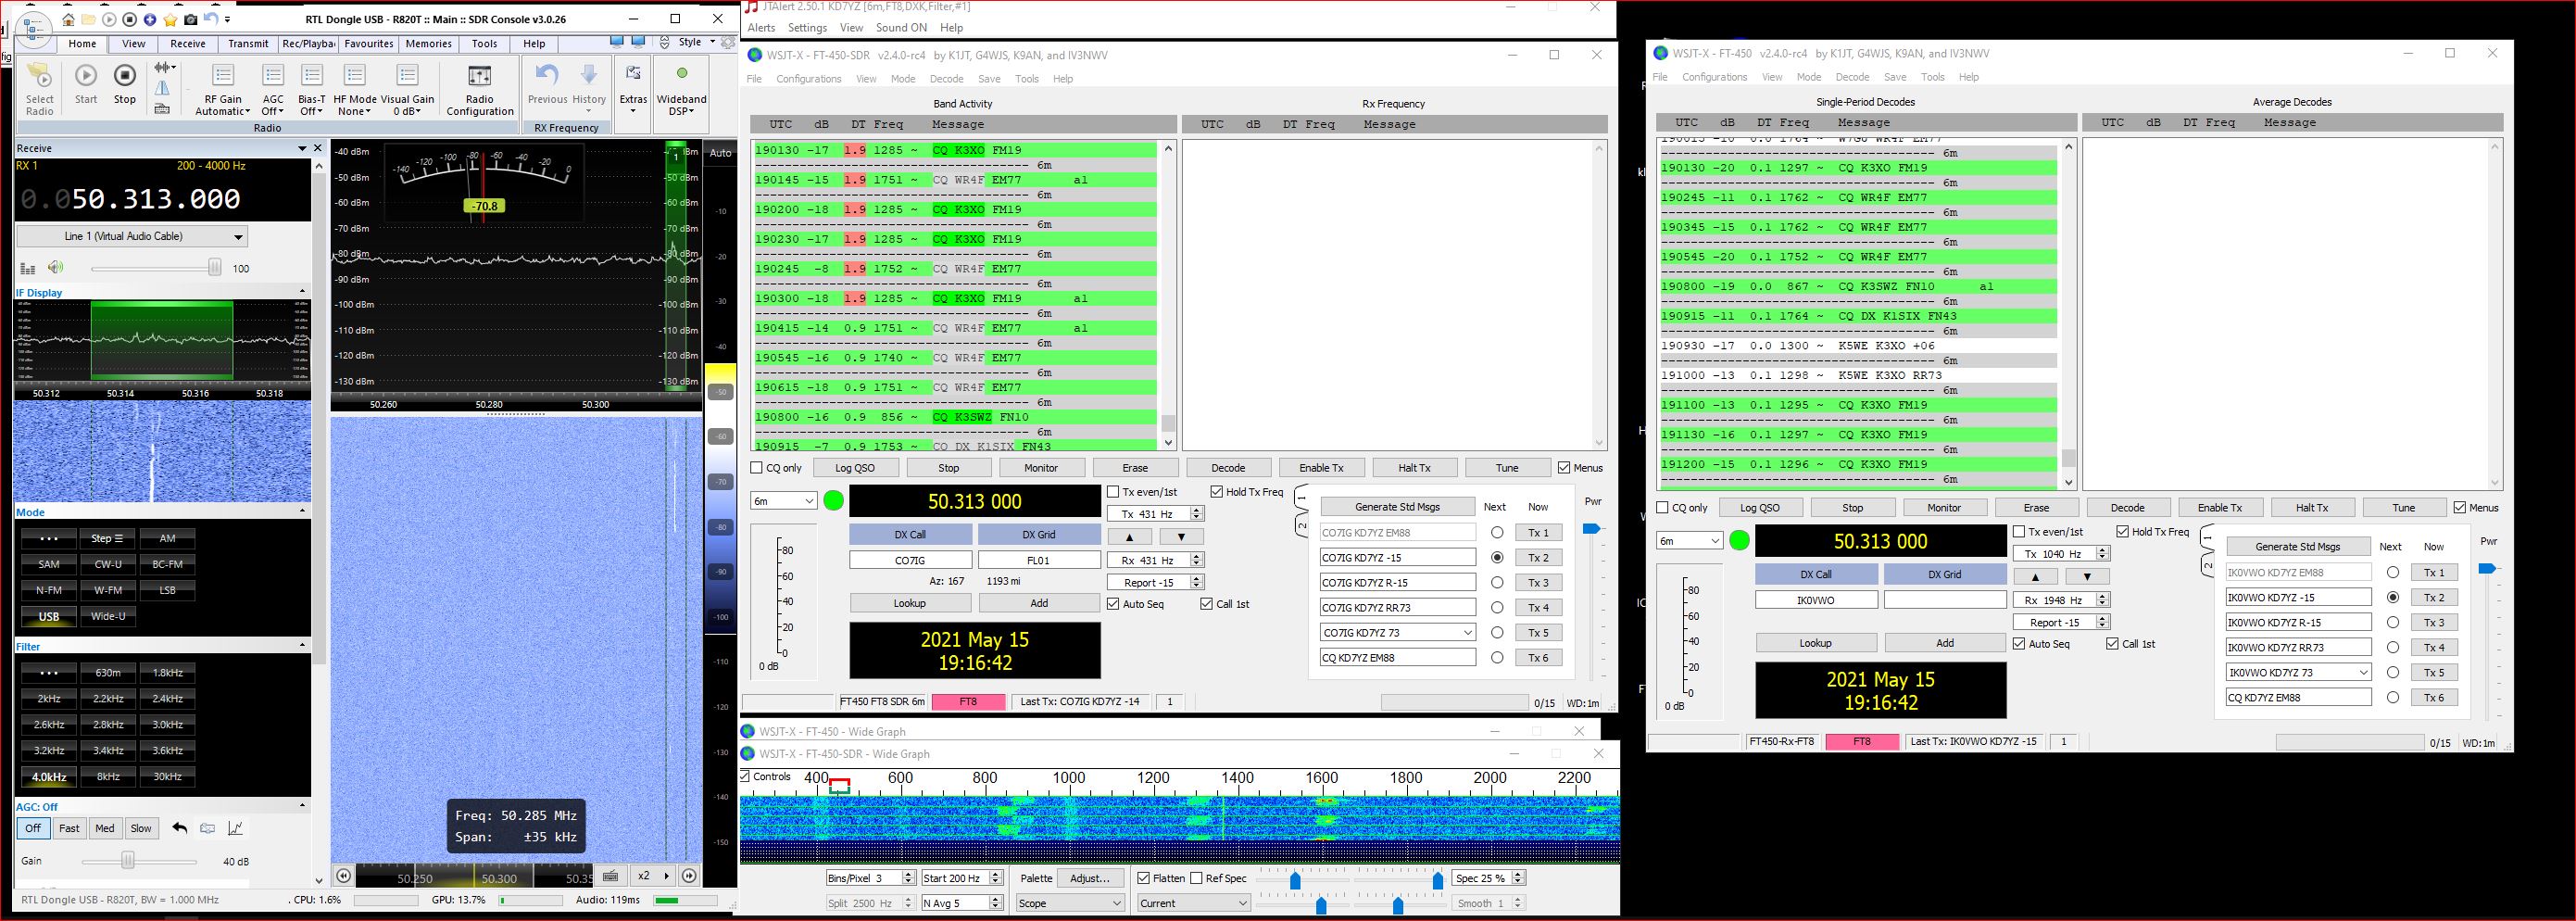The image size is (2576, 921).
Task: Select the 2.4kHz filter button
Action: [167, 699]
